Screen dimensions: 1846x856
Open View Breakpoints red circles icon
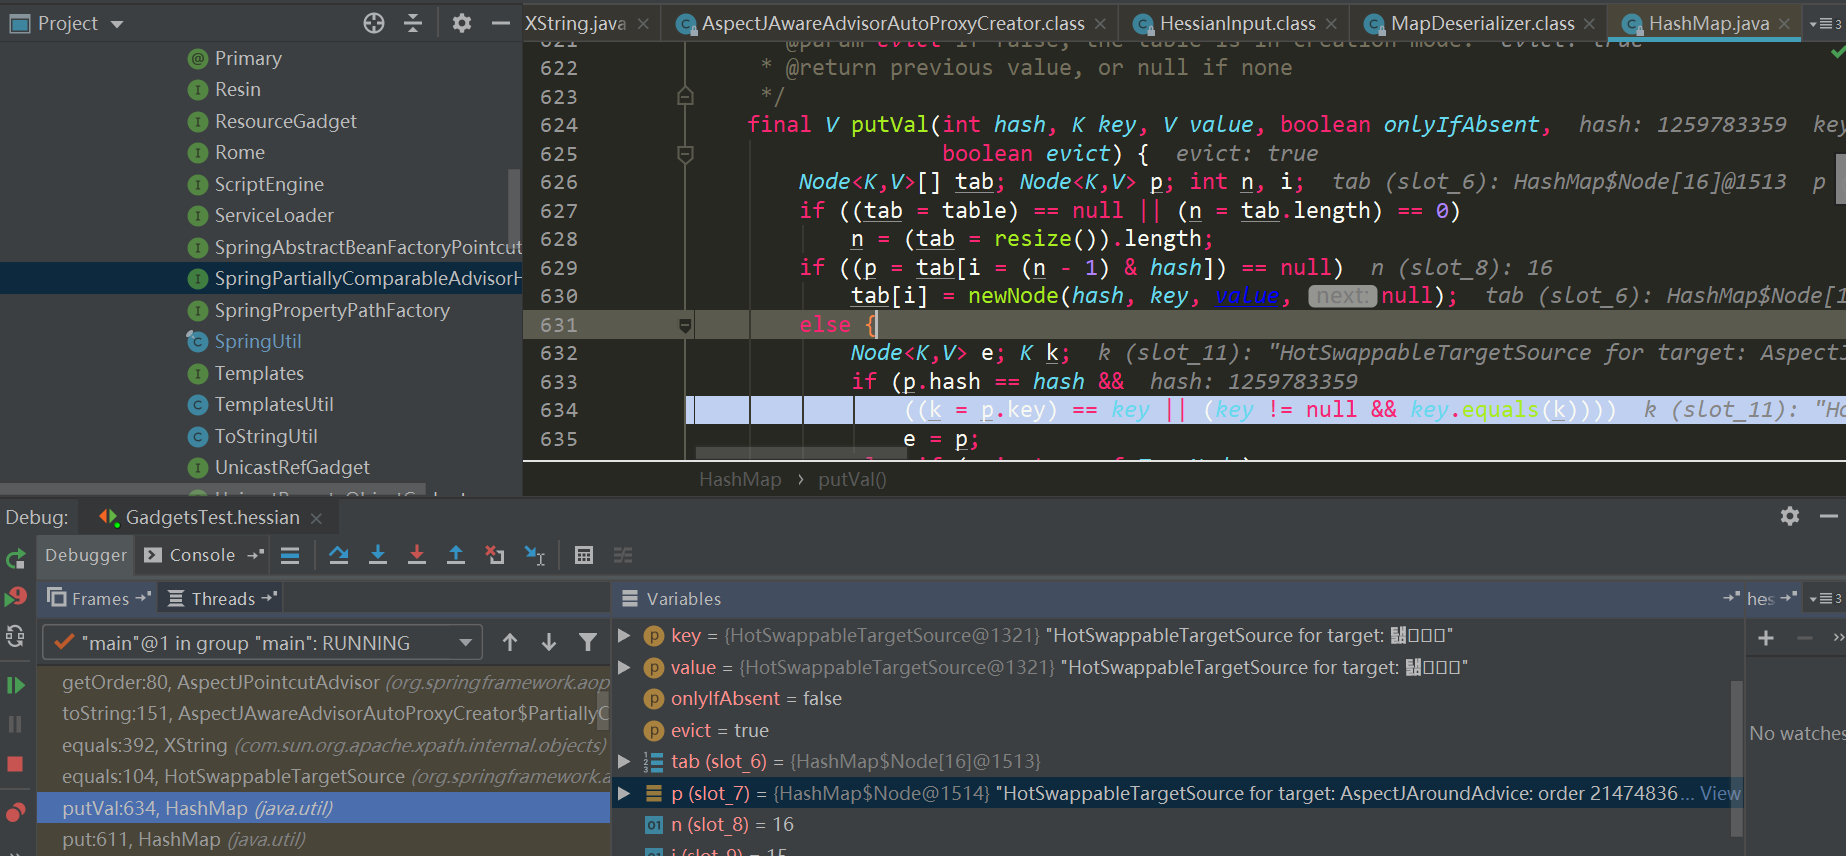point(15,812)
